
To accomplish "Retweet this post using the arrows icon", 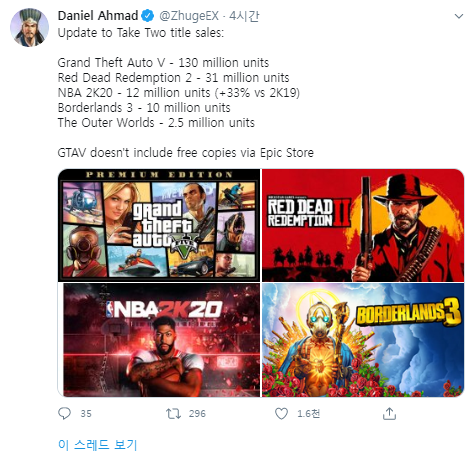I will click(x=173, y=414).
